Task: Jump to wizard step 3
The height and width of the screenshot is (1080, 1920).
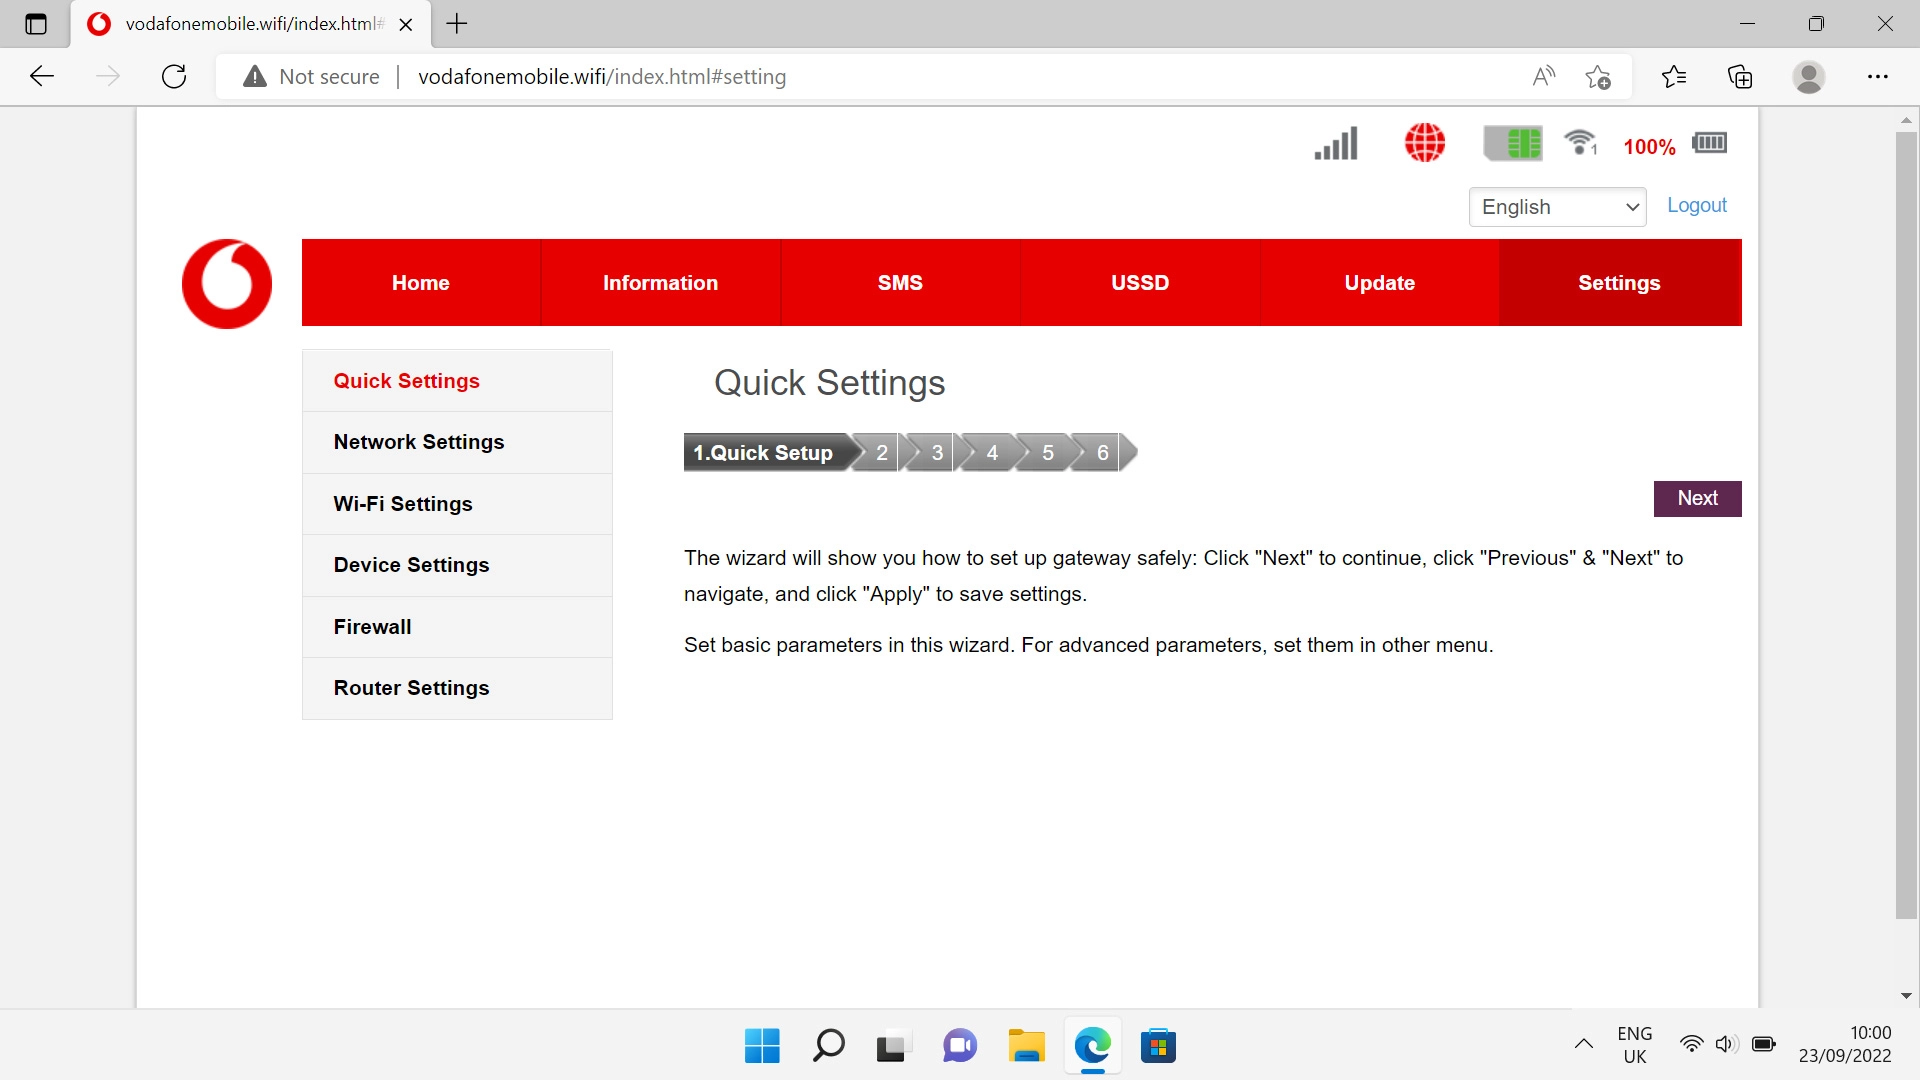Action: tap(937, 453)
